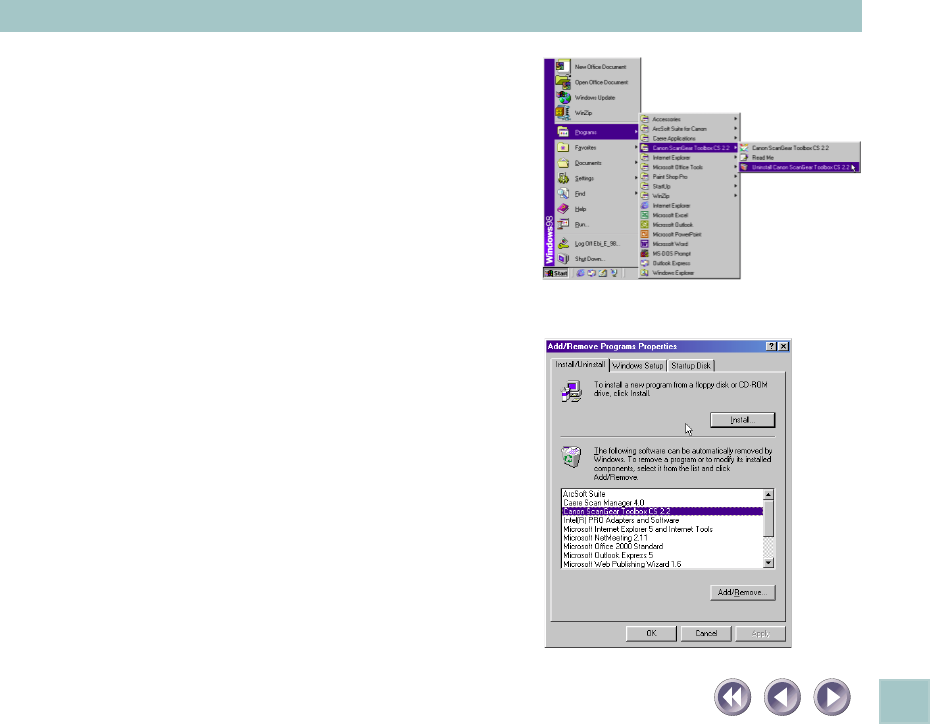Switch to the Windows Setup tab
930x724 pixels.
coord(638,366)
